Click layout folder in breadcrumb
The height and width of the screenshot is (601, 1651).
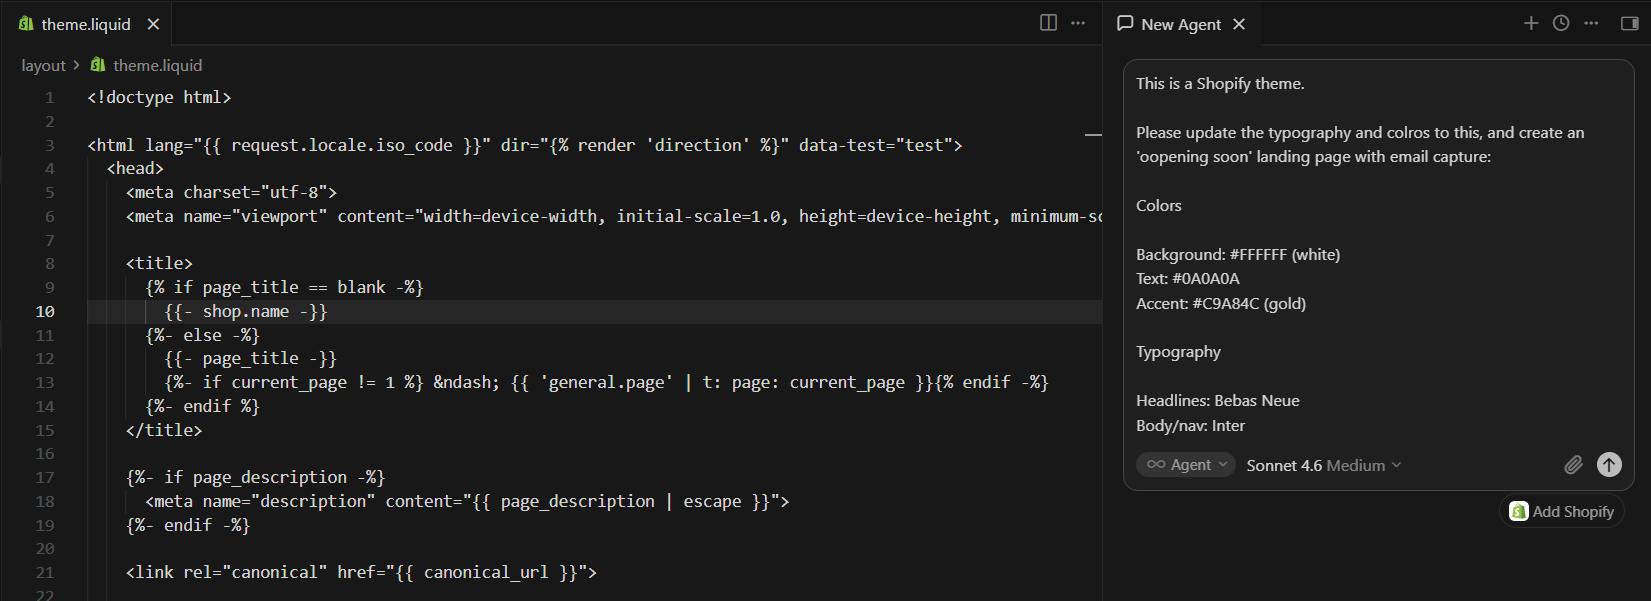click(x=43, y=65)
